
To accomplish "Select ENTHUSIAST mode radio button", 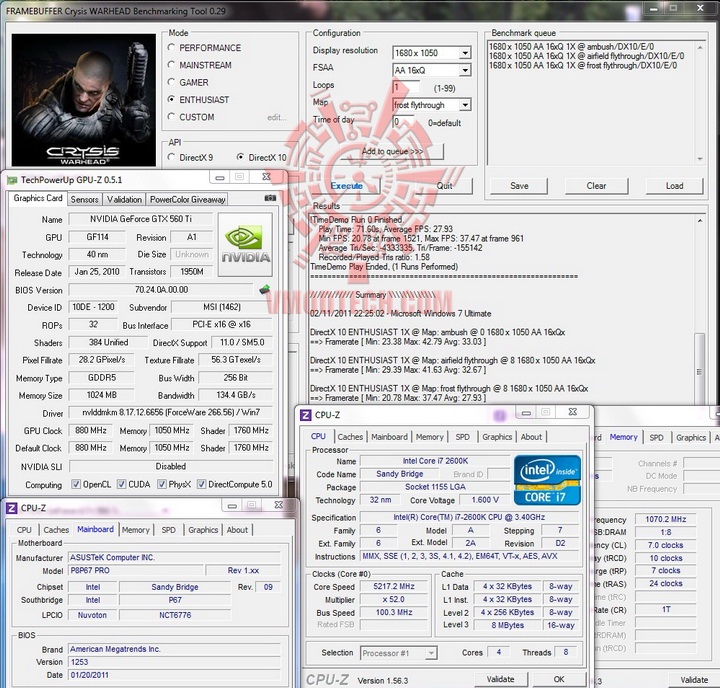I will coord(171,99).
